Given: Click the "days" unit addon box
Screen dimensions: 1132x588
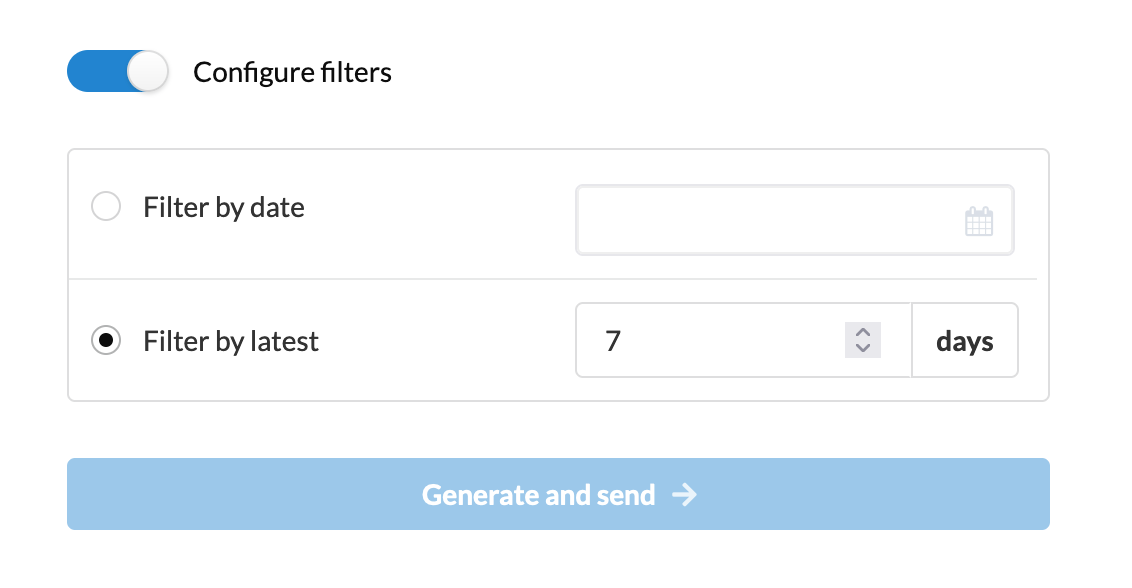Looking at the screenshot, I should [965, 340].
